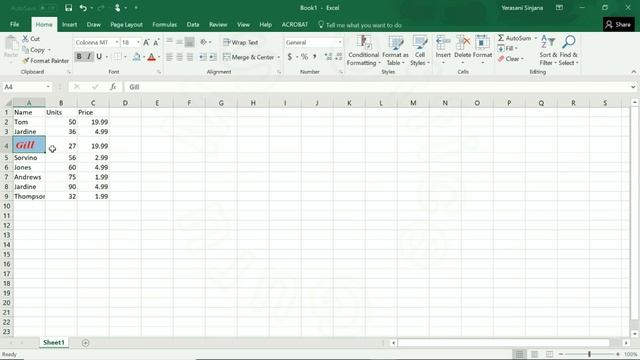Open the font size dropdown
Viewport: 640px width, 360px height.
138,42
